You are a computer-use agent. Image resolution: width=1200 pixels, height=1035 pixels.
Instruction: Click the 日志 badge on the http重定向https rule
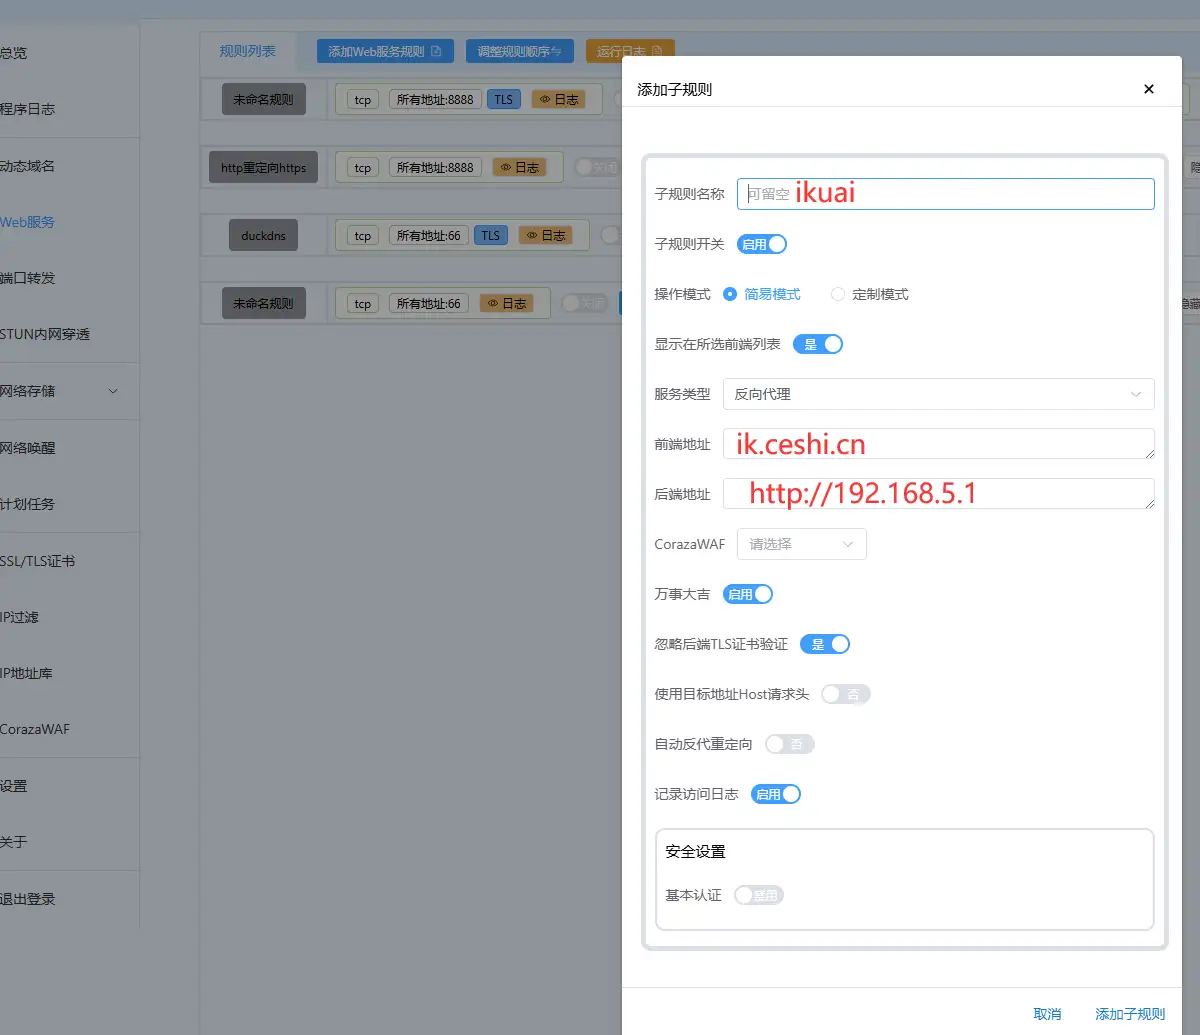pyautogui.click(x=520, y=167)
